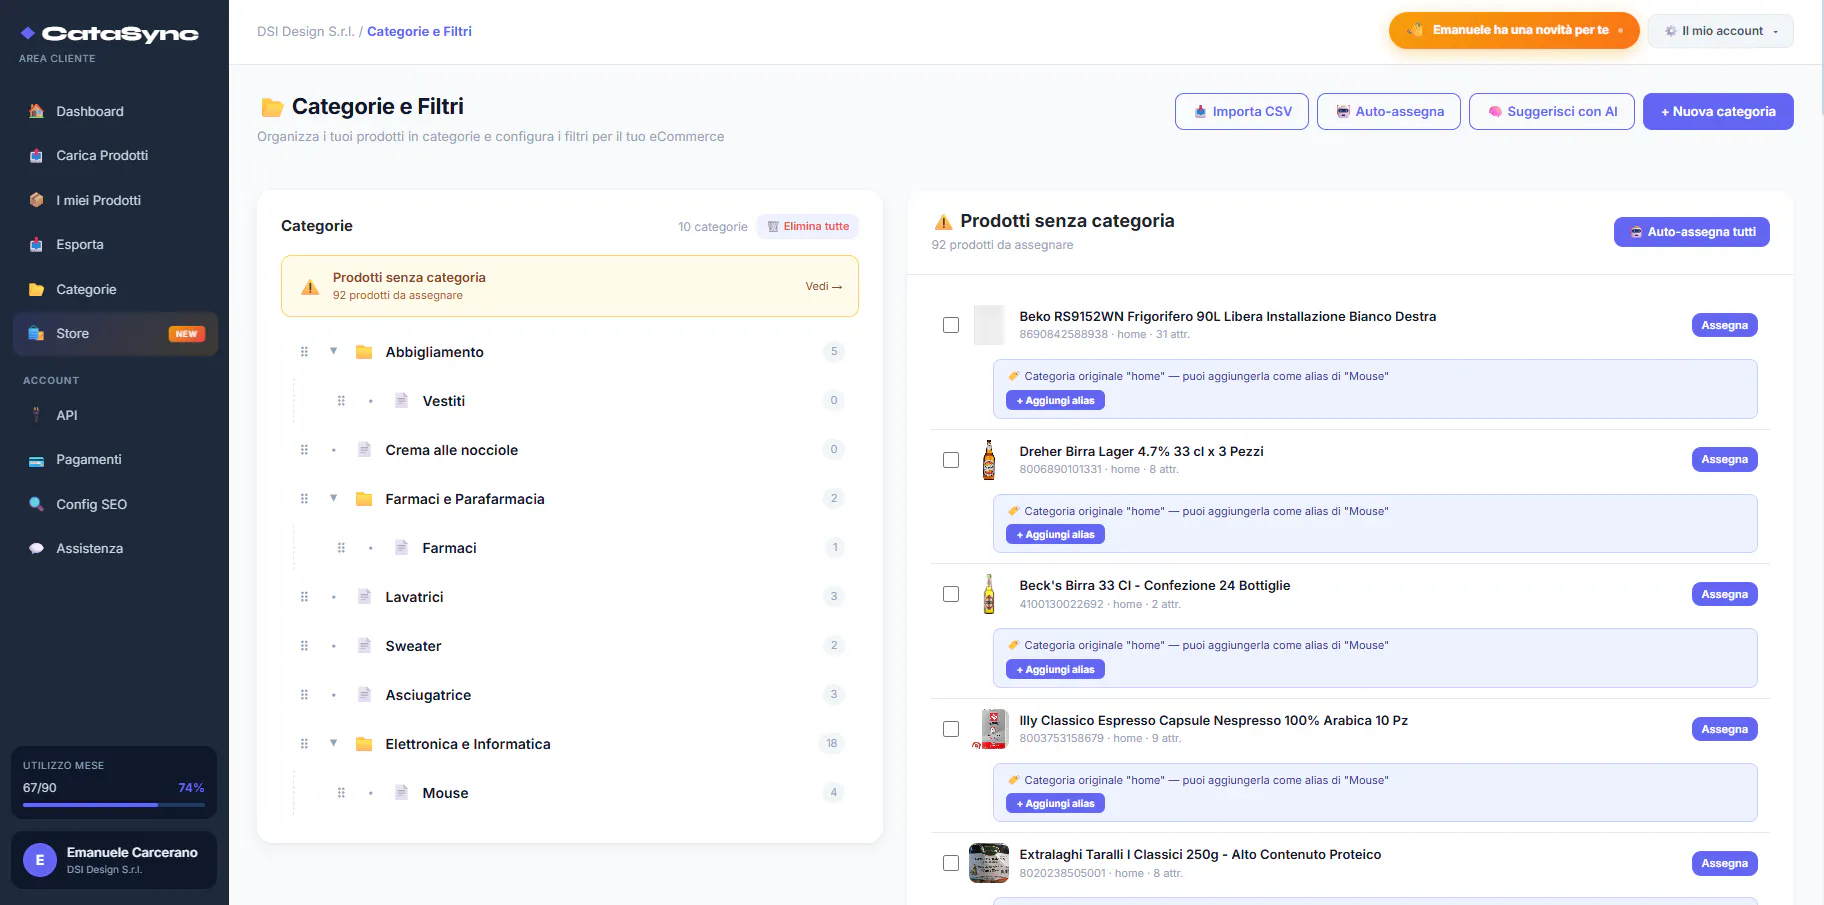Open the Extralaghi Taralli product thumbnail
Image resolution: width=1824 pixels, height=905 pixels.
(989, 863)
